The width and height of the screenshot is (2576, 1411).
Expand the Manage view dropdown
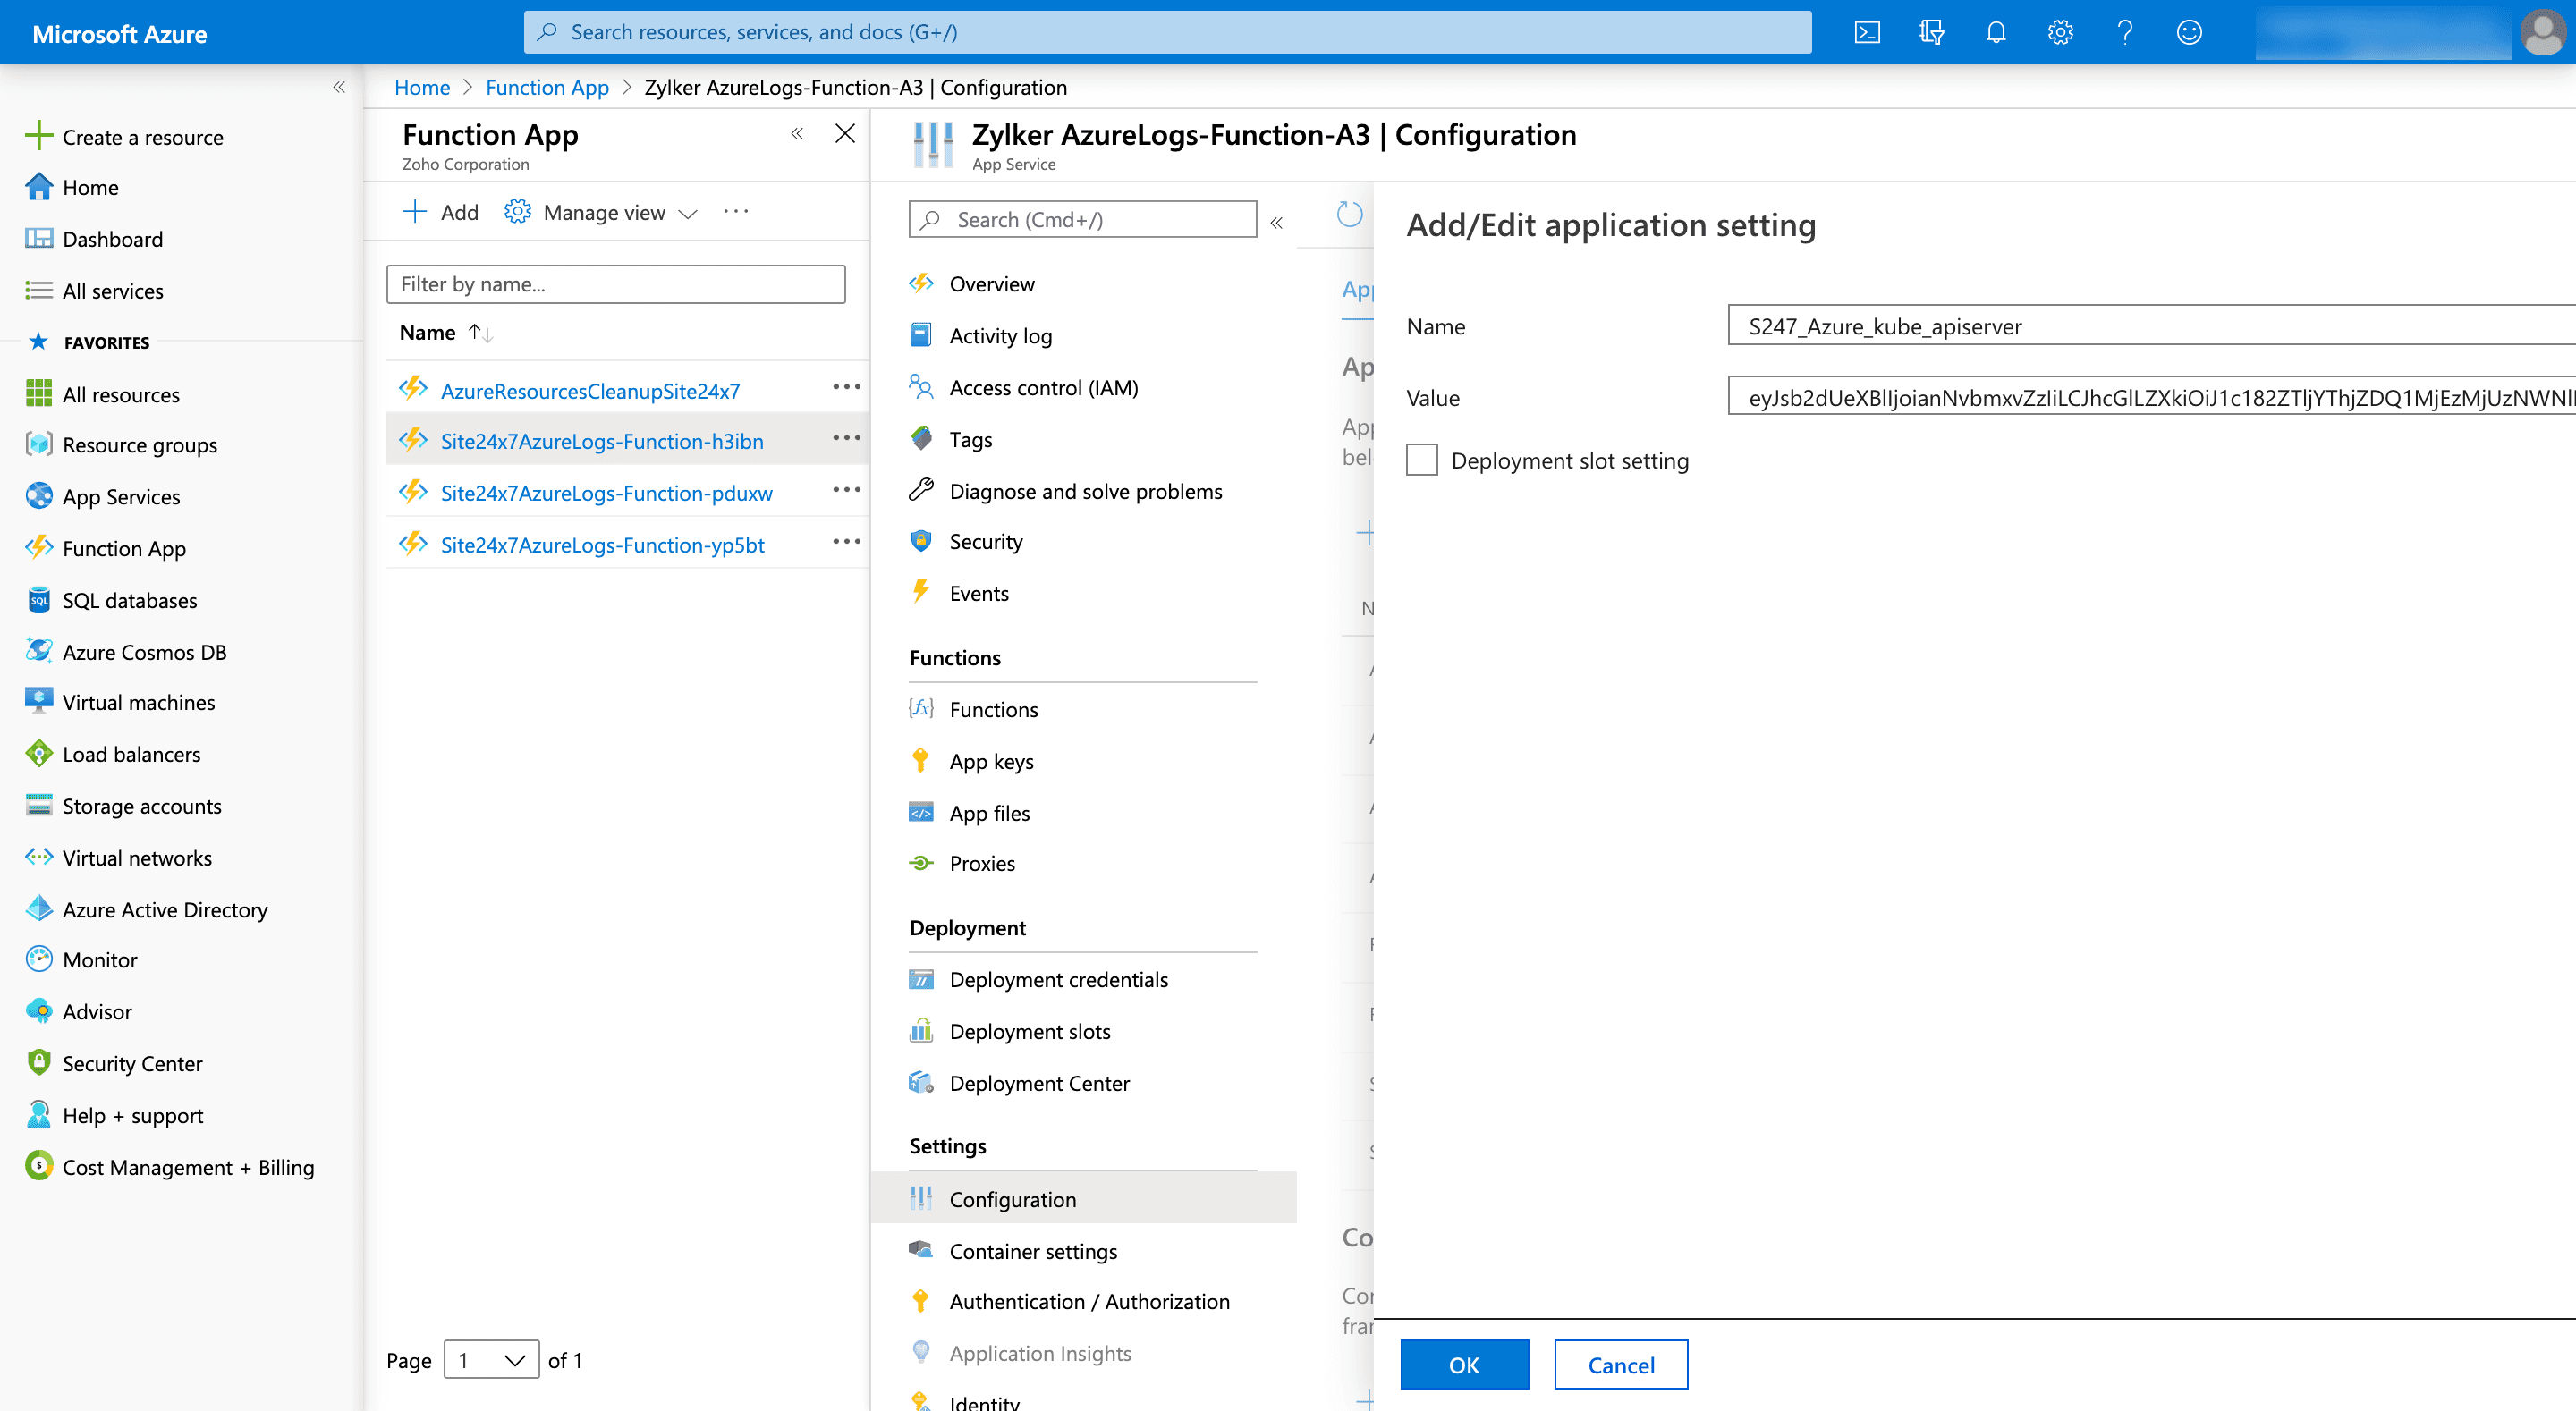(x=688, y=212)
